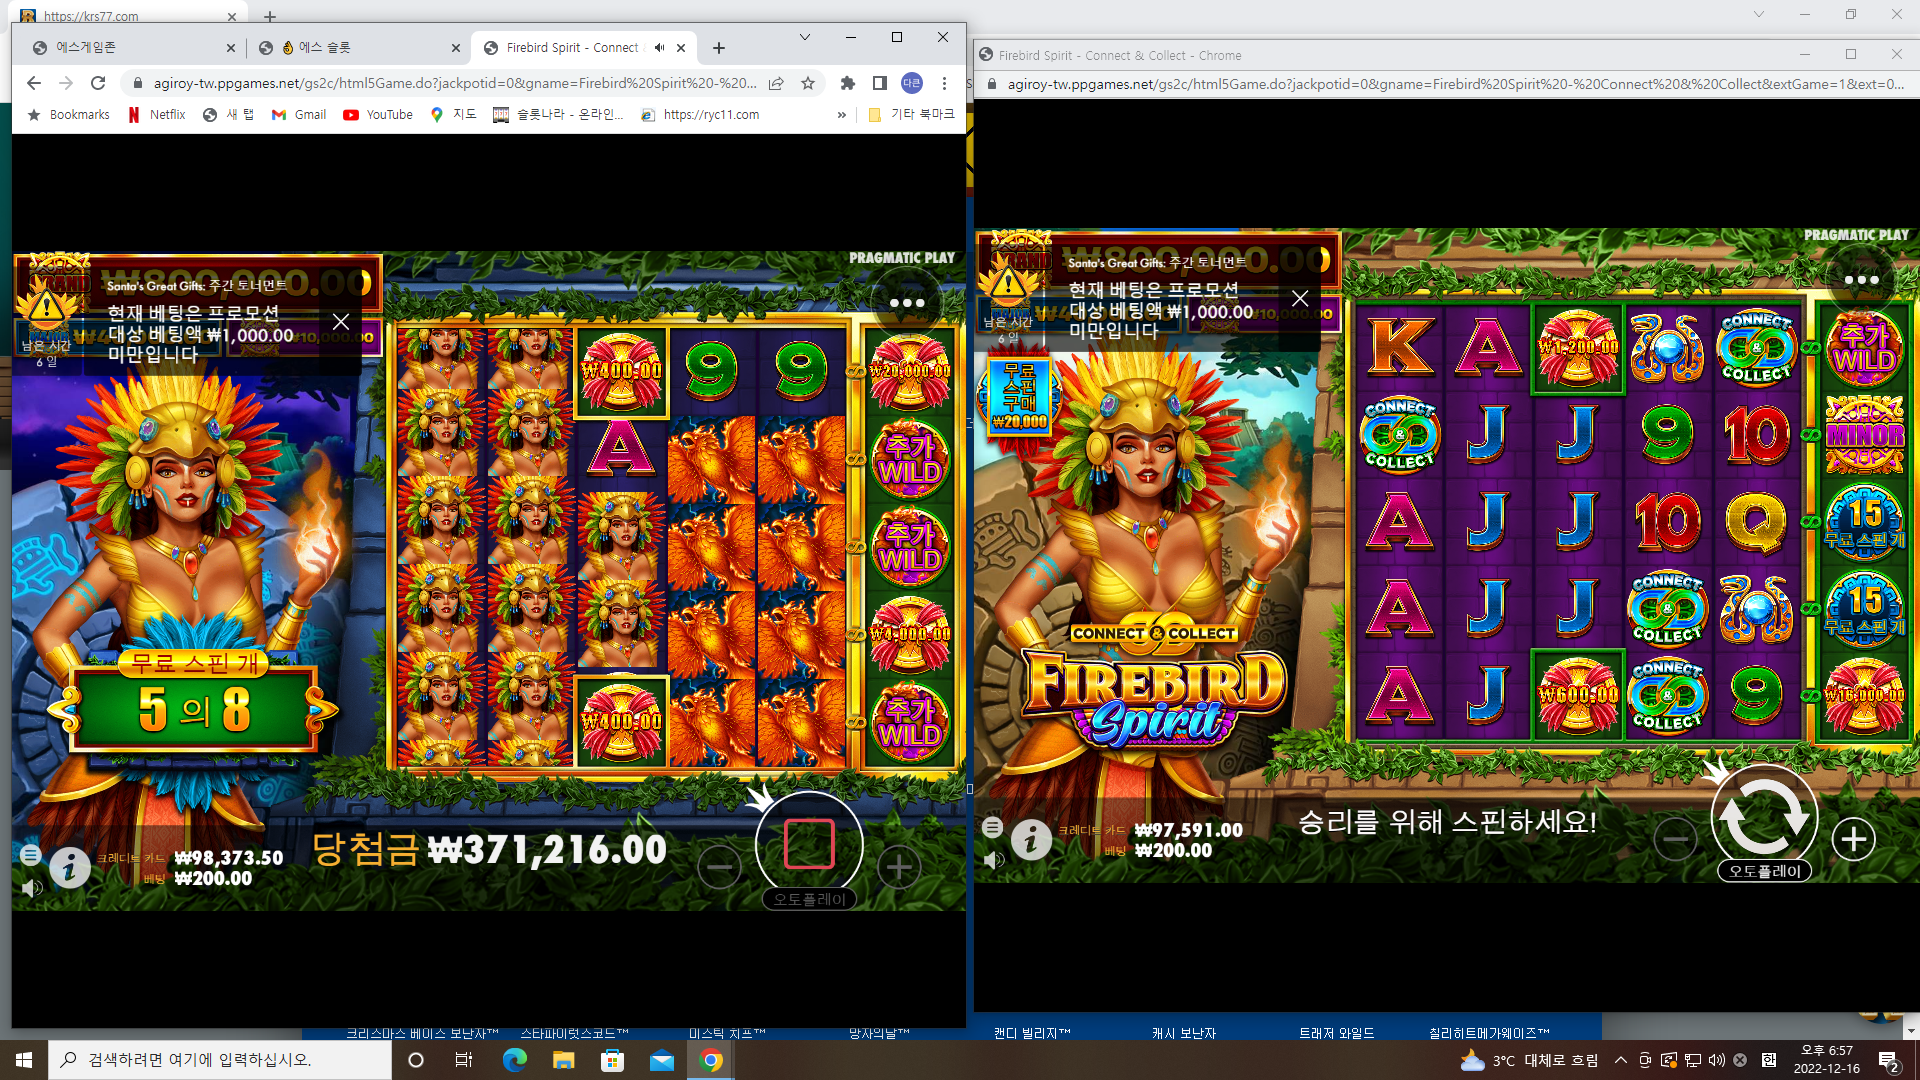Show hidden system tray icons
Image resolution: width=1920 pixels, height=1080 pixels.
(1620, 1060)
